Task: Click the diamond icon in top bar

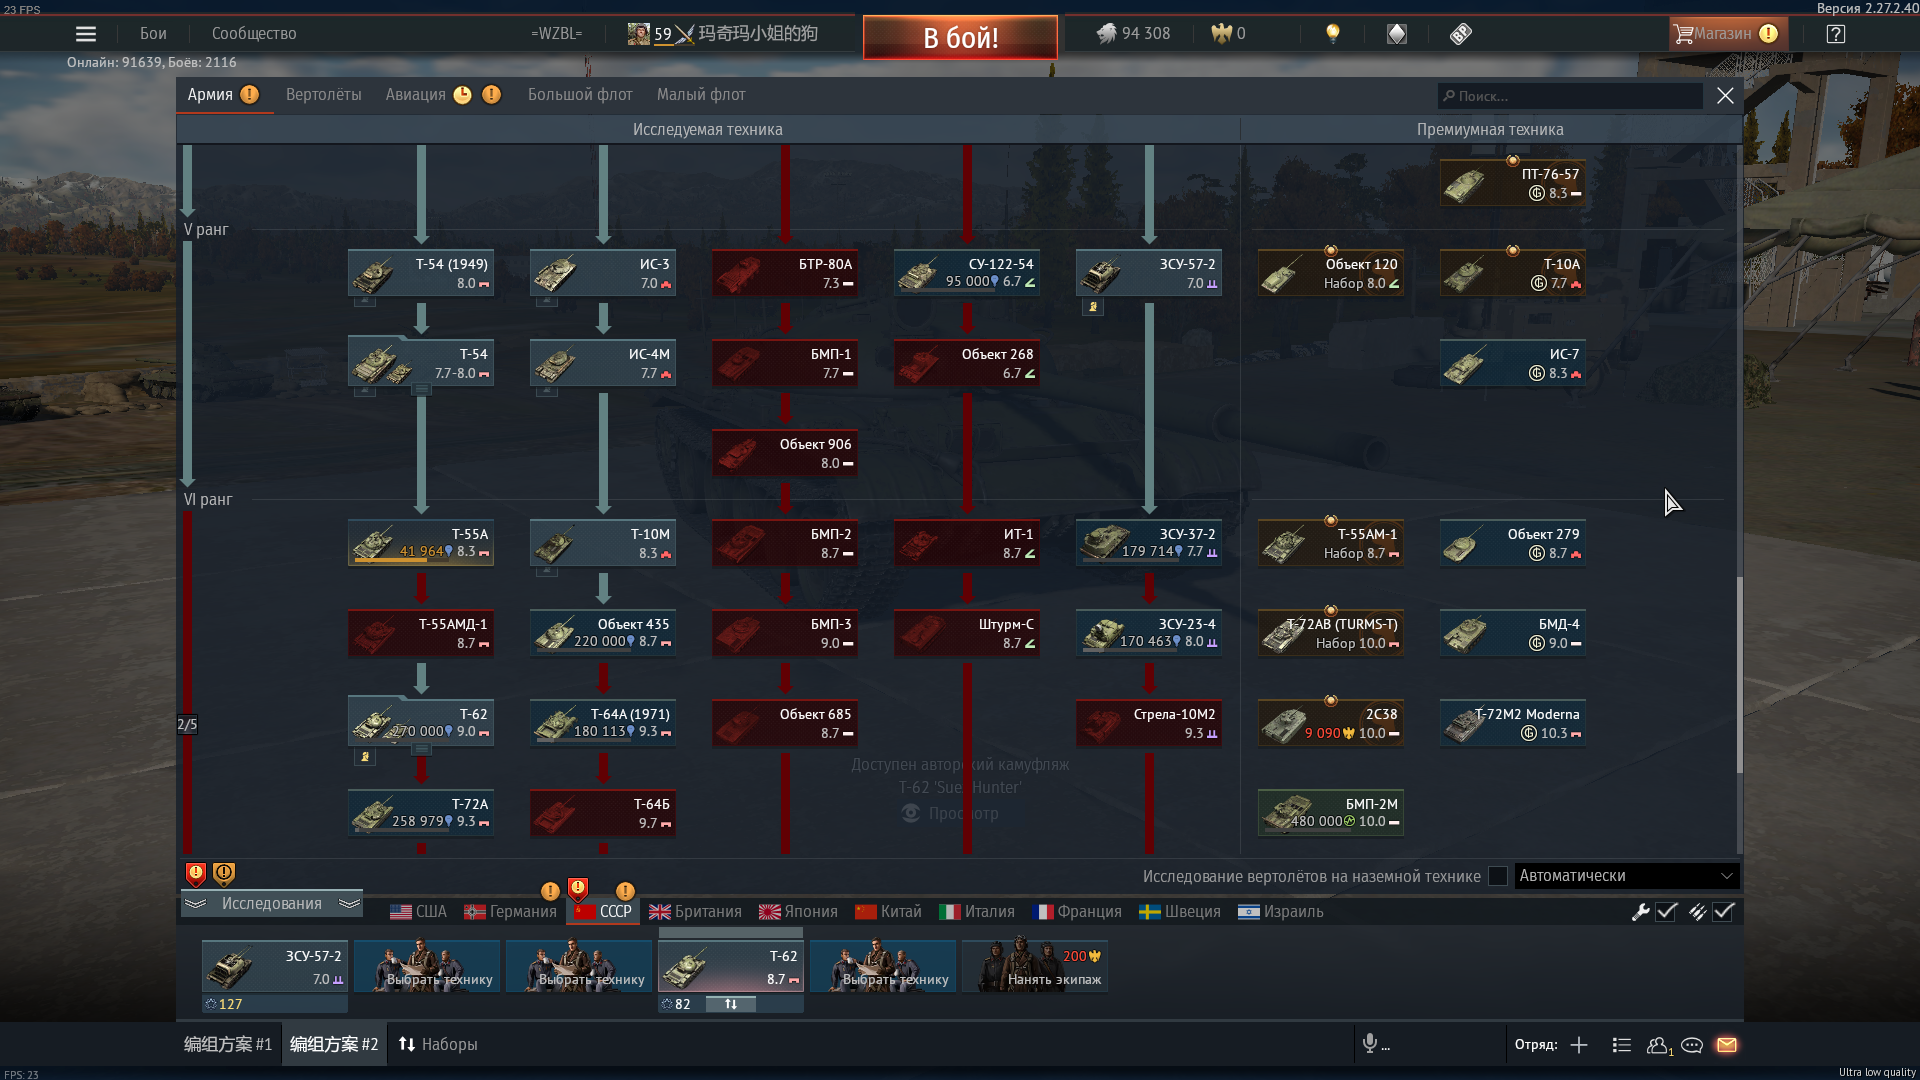Action: [1397, 34]
